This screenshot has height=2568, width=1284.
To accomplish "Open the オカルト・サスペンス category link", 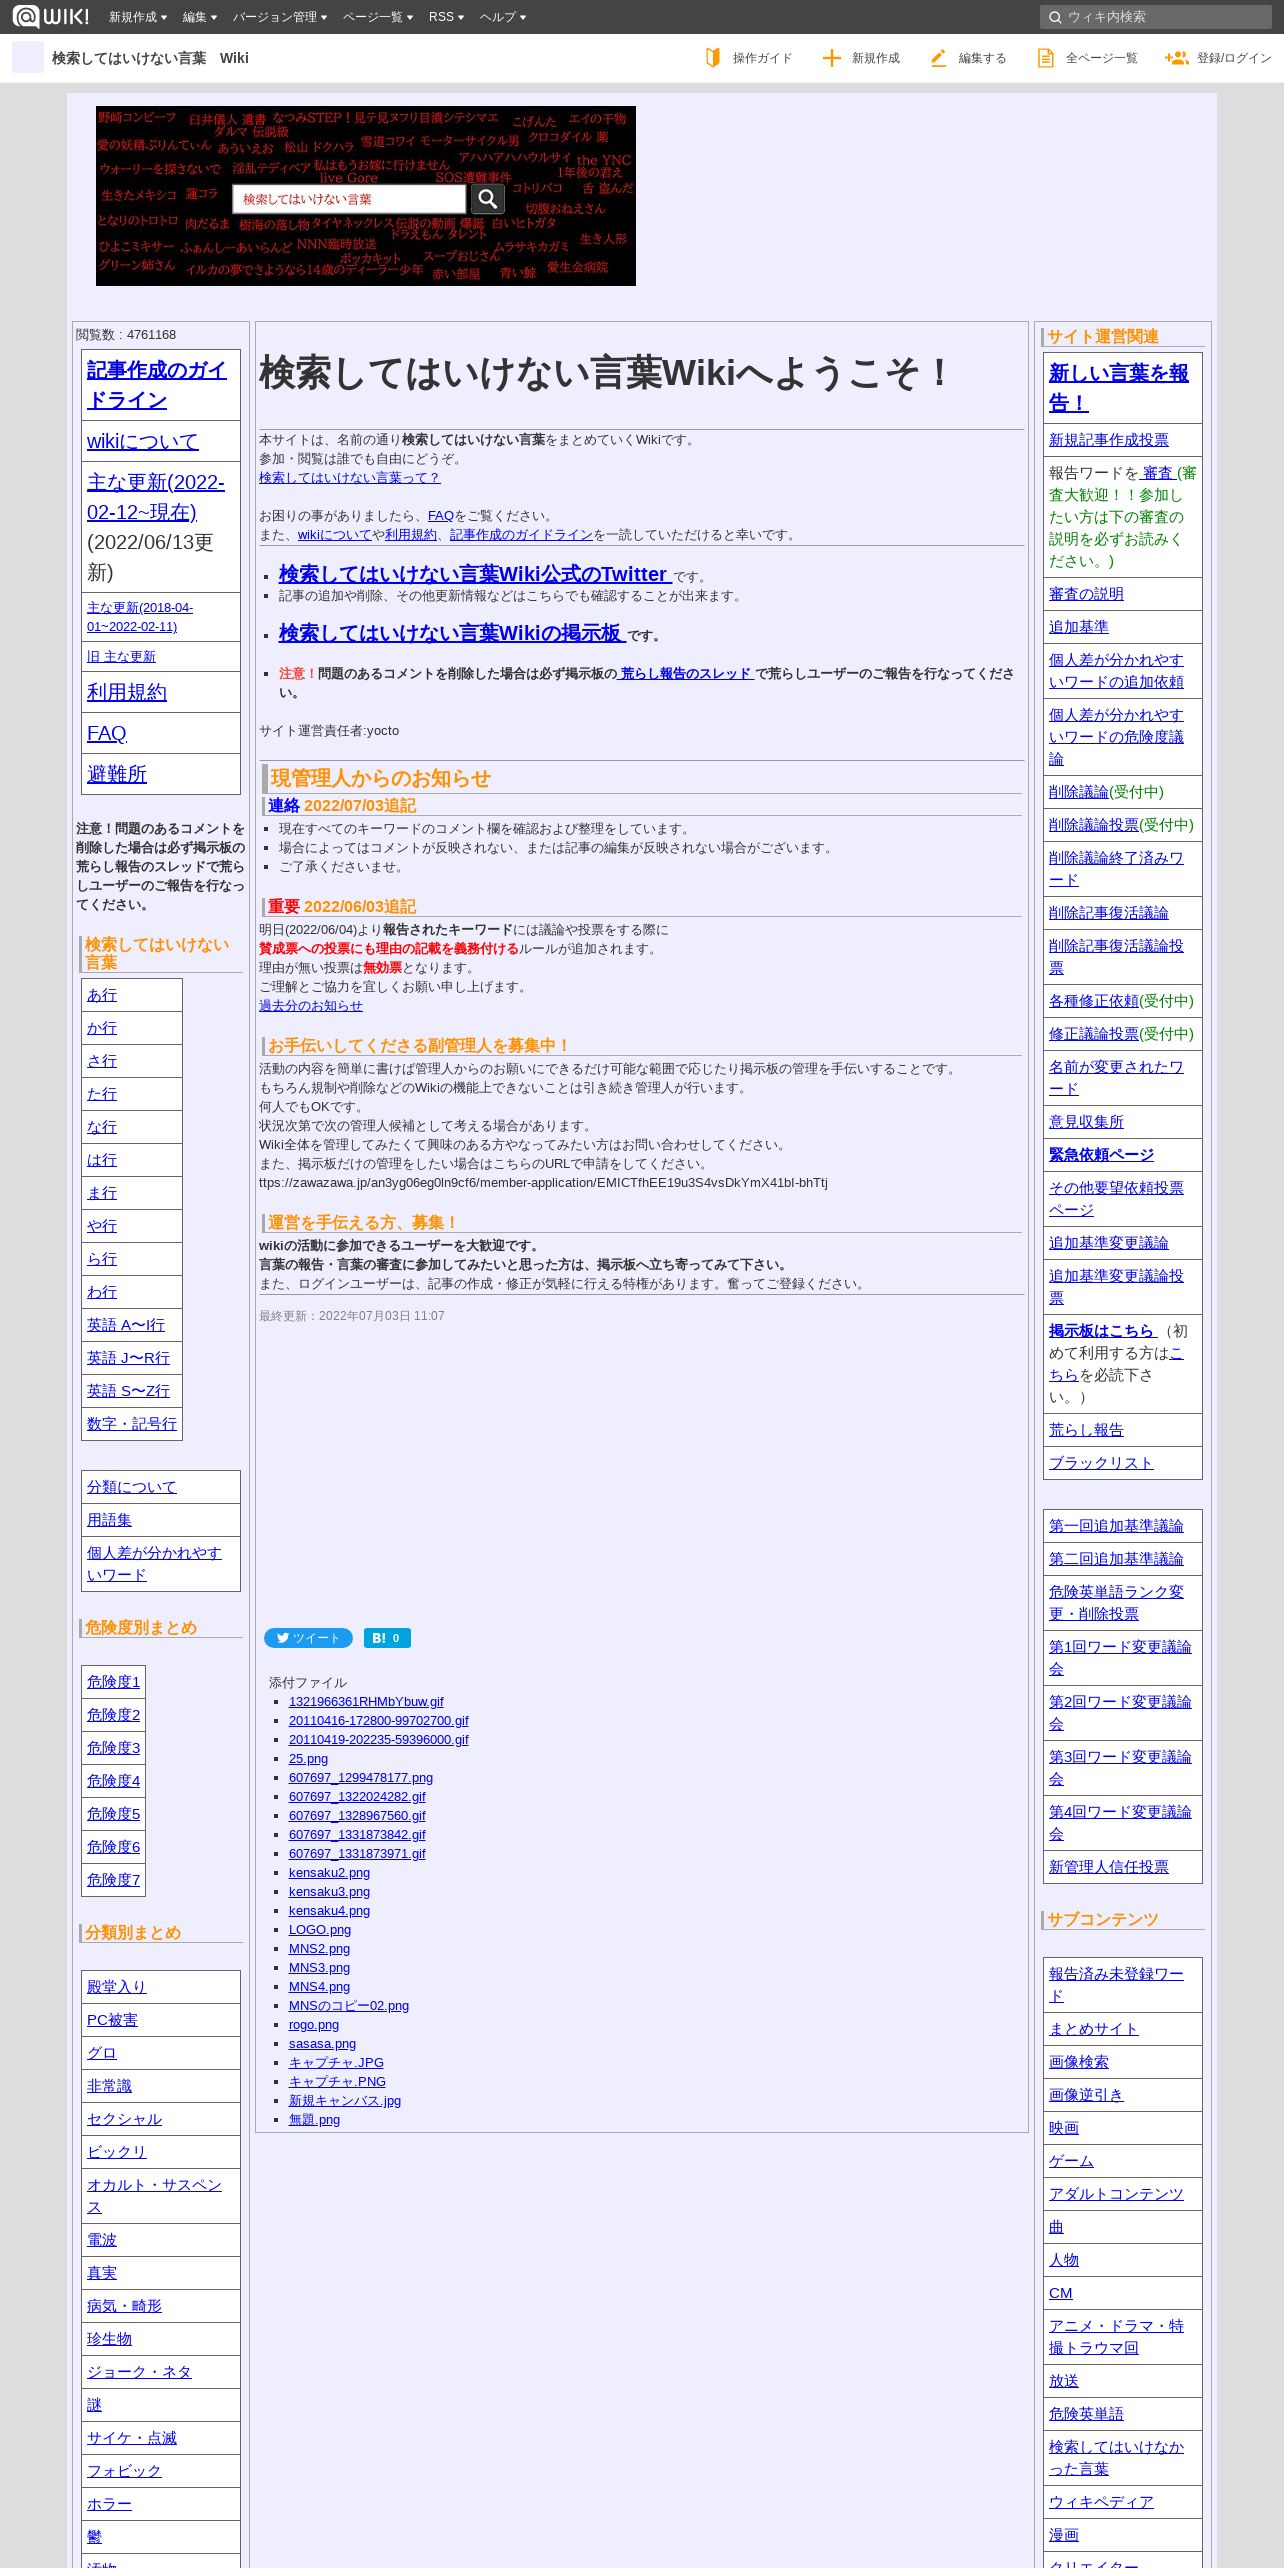I will point(154,2196).
